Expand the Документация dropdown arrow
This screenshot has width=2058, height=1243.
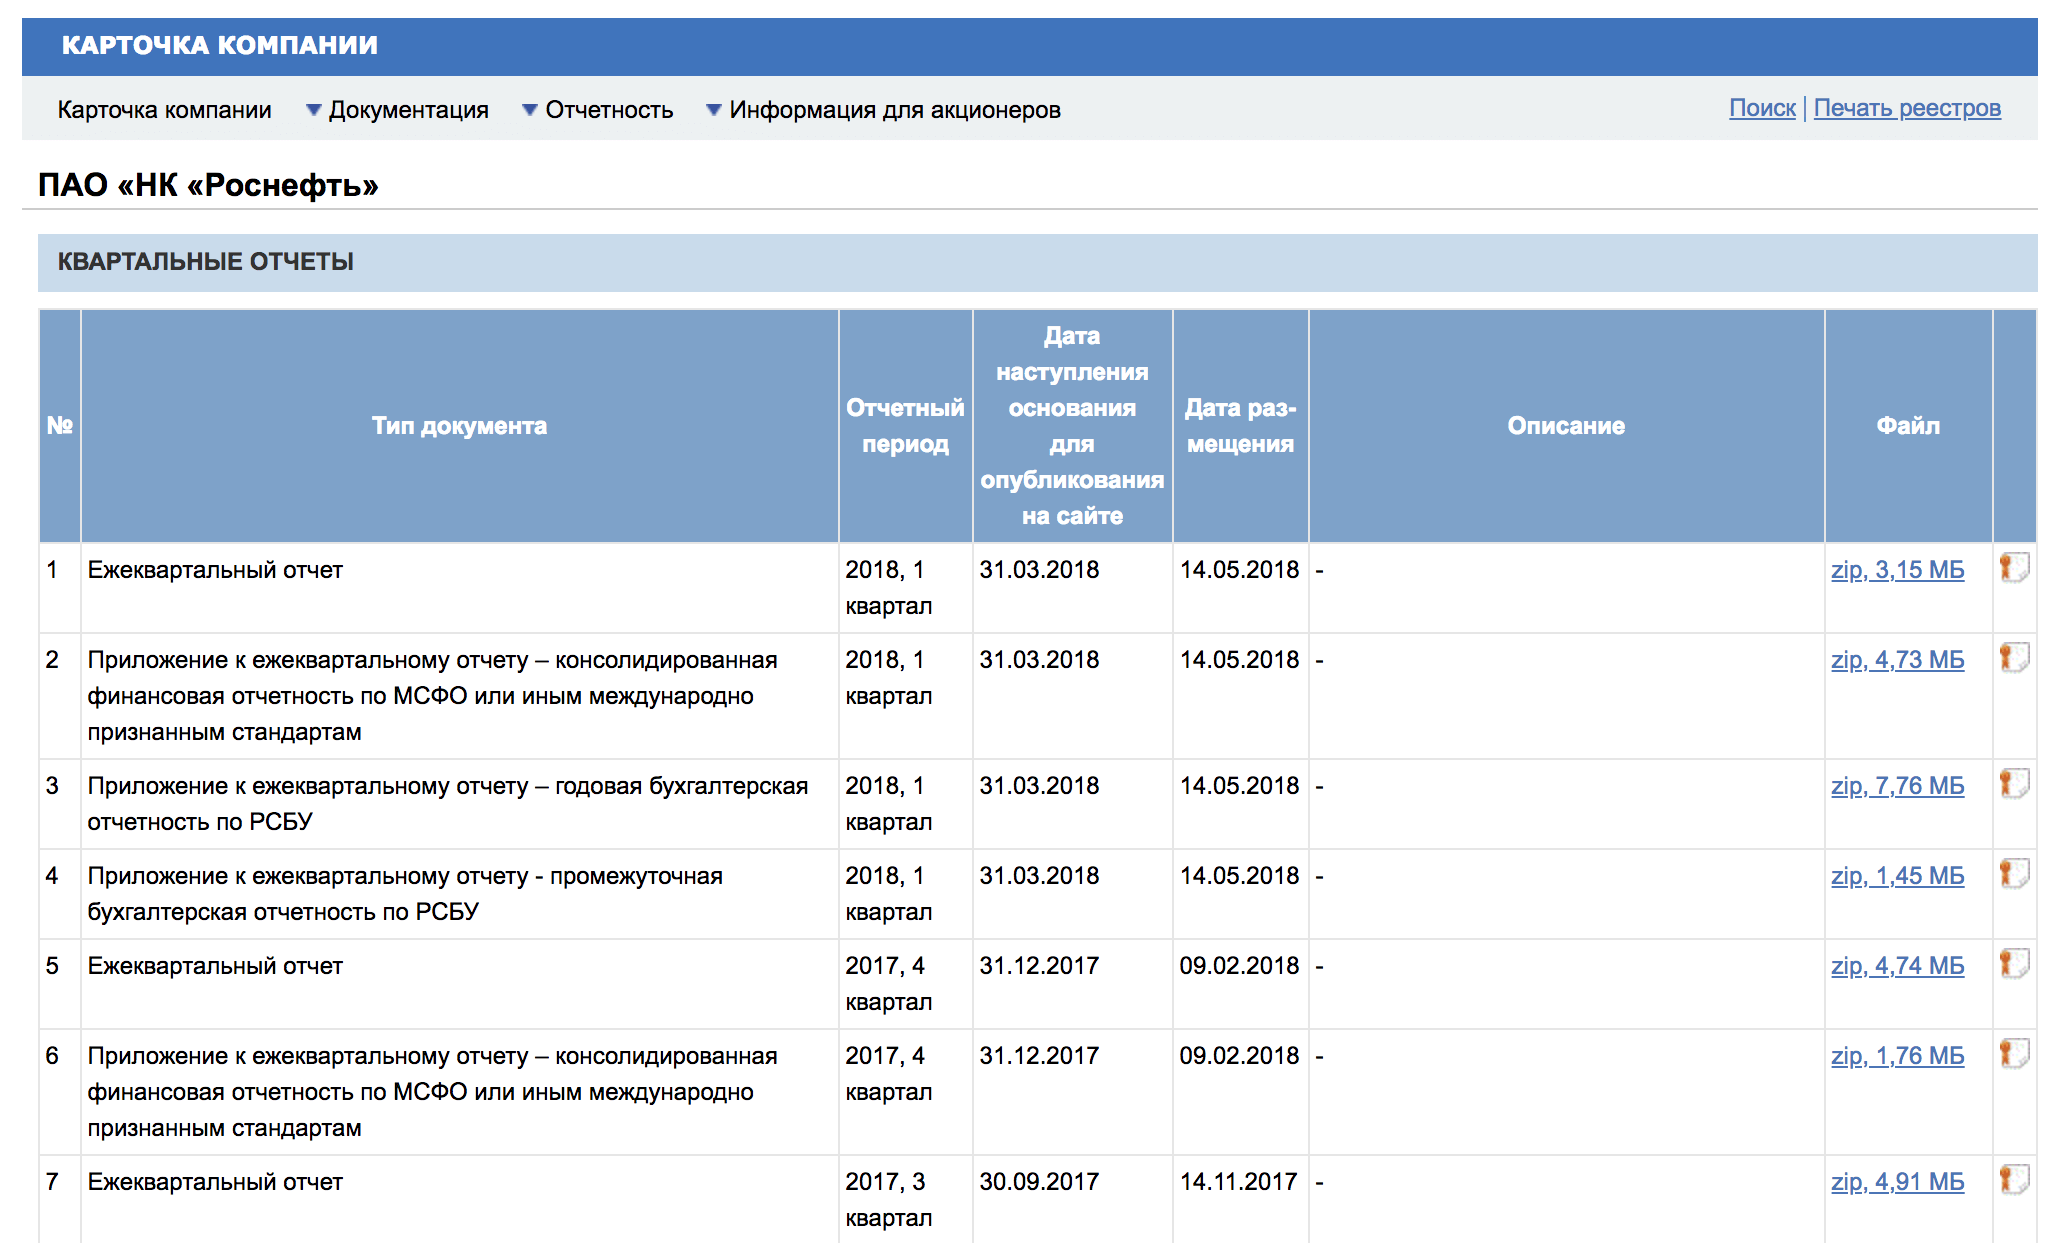point(313,110)
